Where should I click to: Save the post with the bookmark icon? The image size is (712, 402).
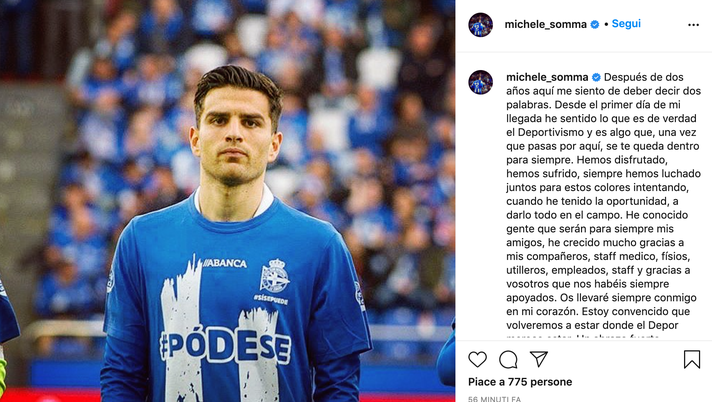(692, 359)
